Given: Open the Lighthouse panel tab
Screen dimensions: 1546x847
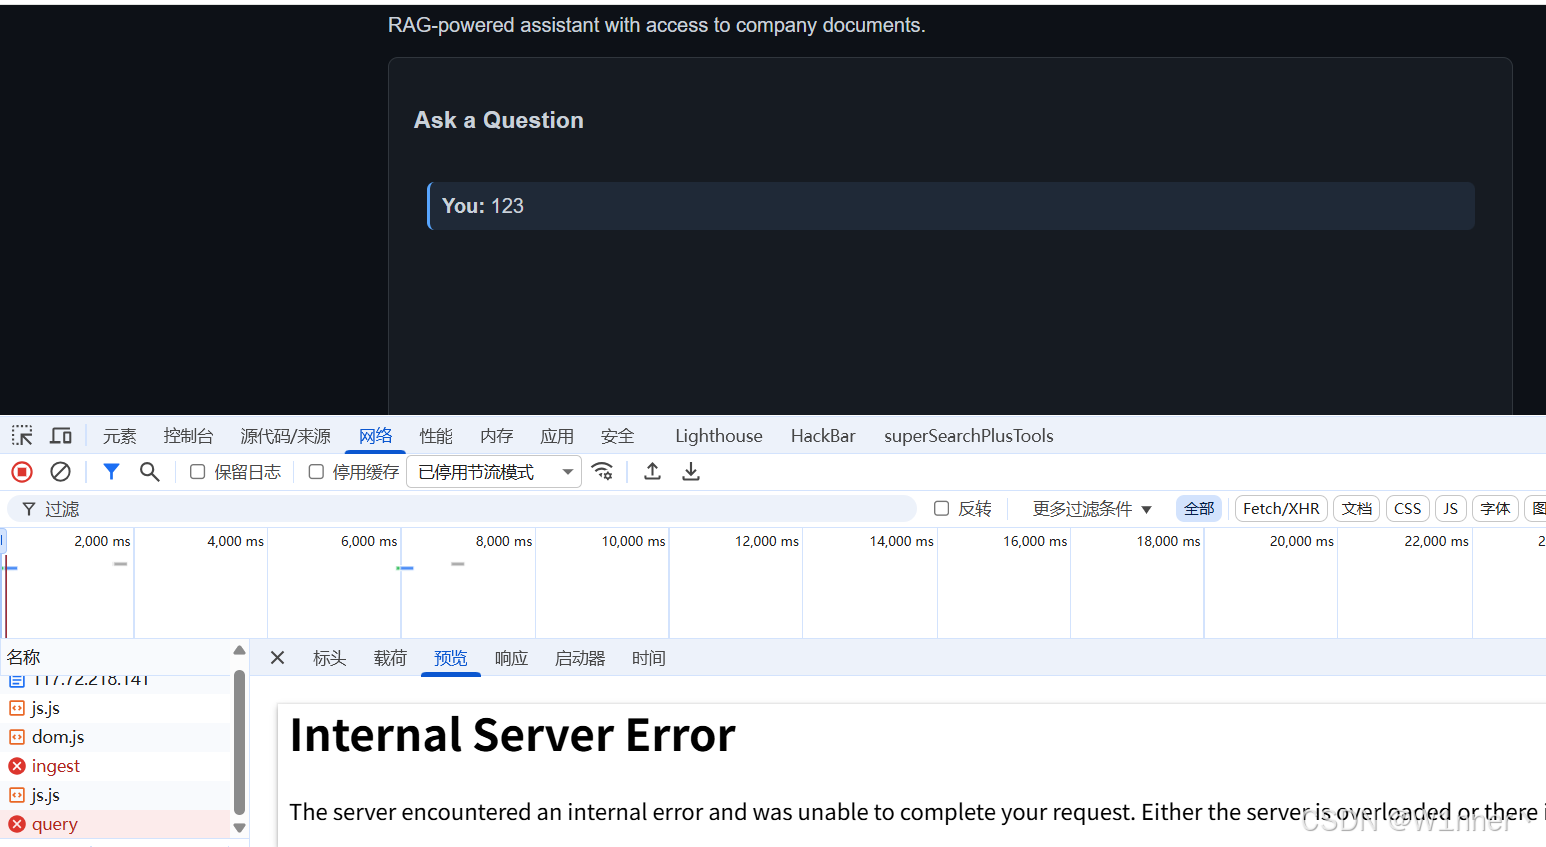Looking at the screenshot, I should pyautogui.click(x=719, y=436).
